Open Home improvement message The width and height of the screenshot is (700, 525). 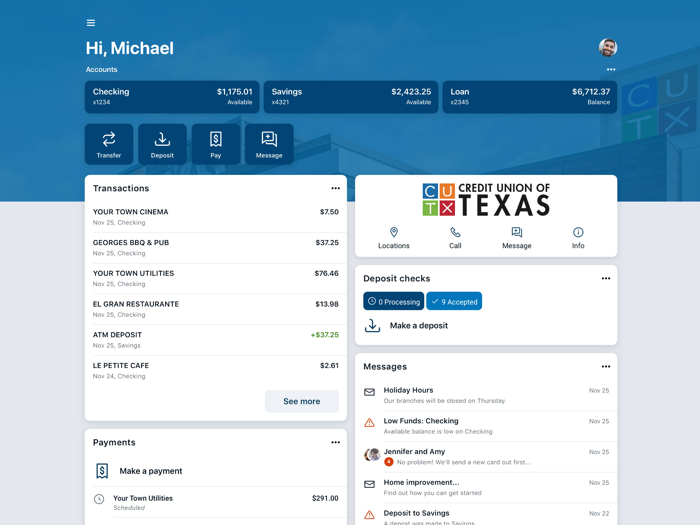486,488
